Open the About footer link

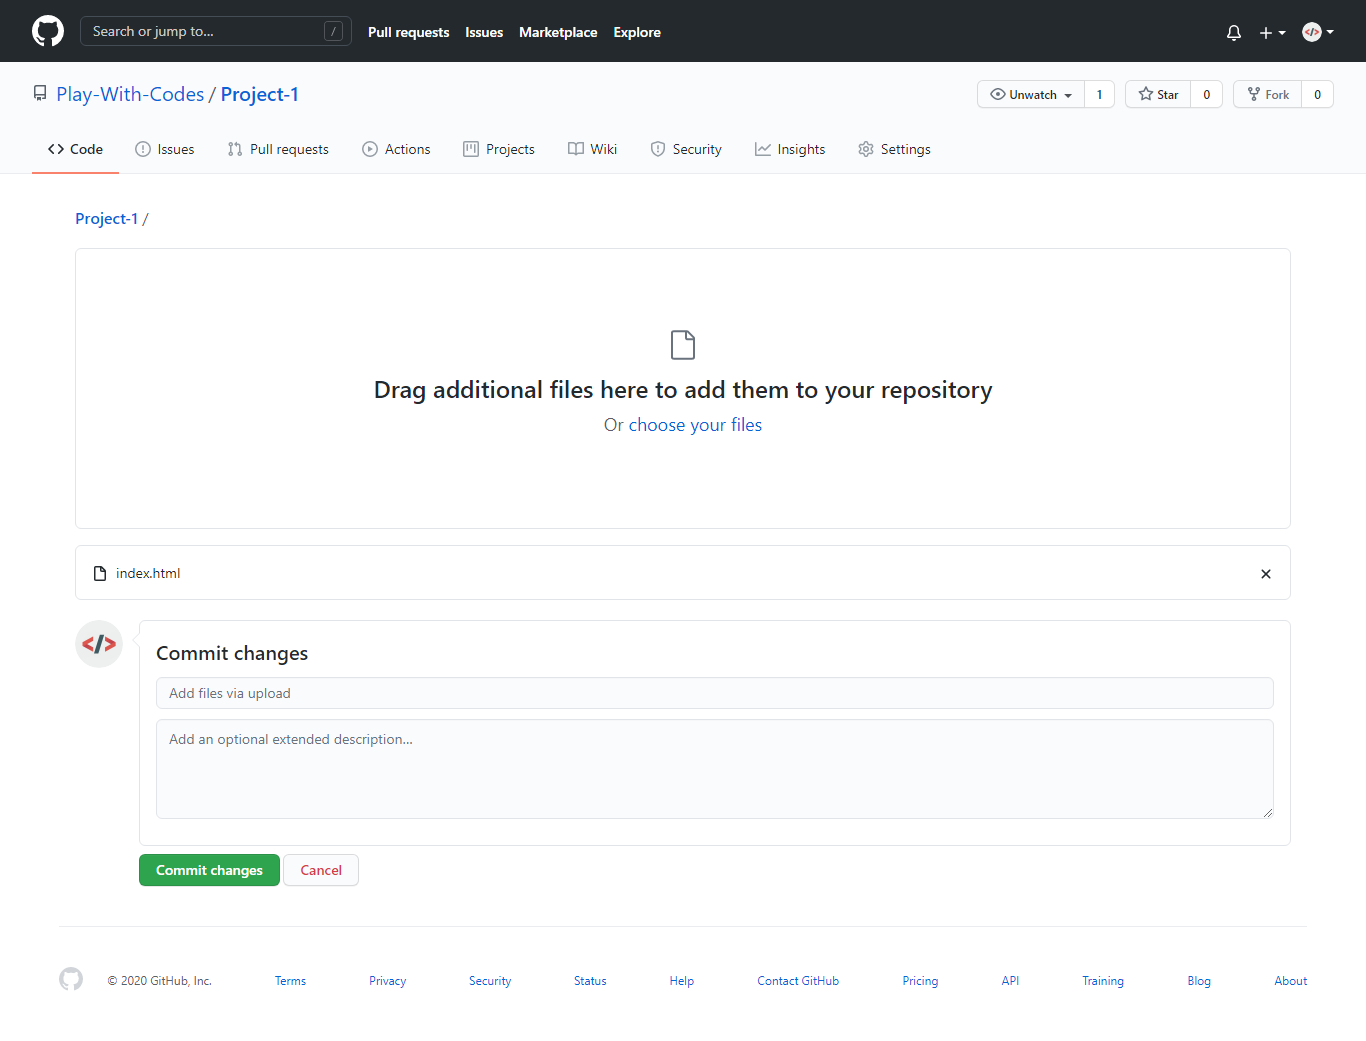(1291, 981)
